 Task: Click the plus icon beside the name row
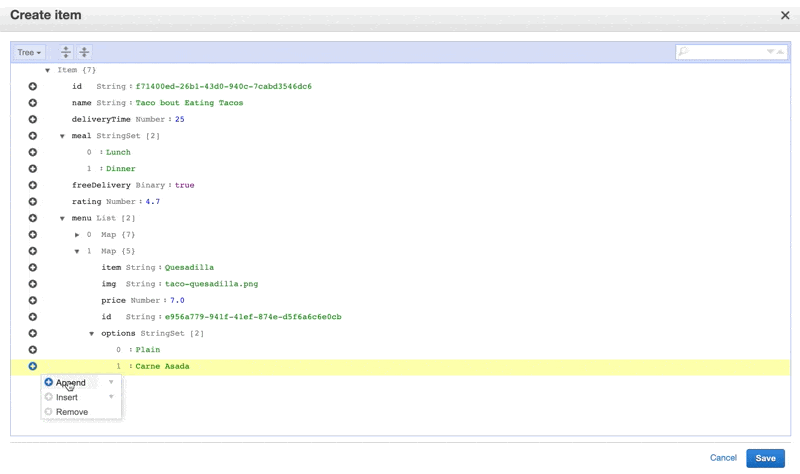[x=33, y=103]
